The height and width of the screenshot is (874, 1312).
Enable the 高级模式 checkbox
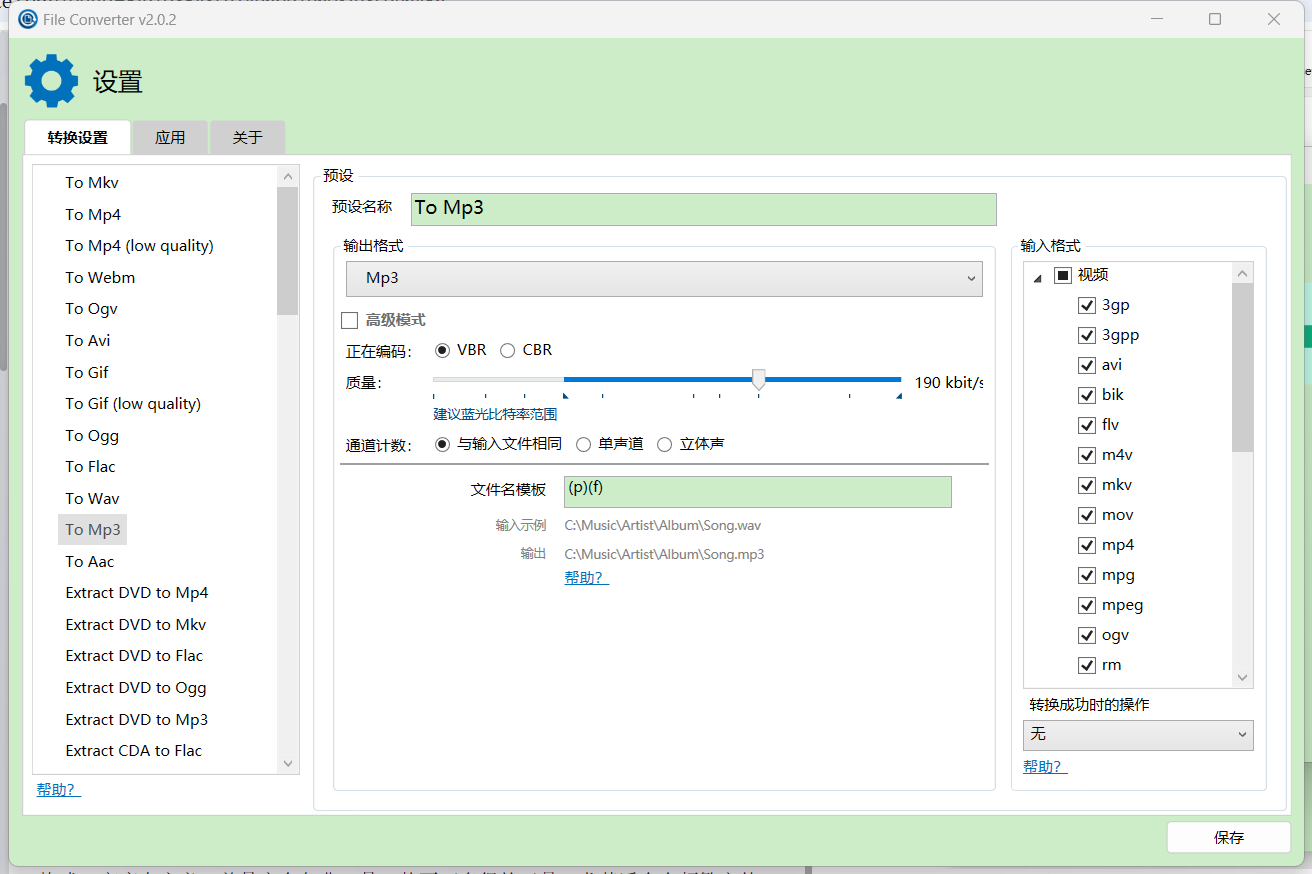pyautogui.click(x=350, y=320)
